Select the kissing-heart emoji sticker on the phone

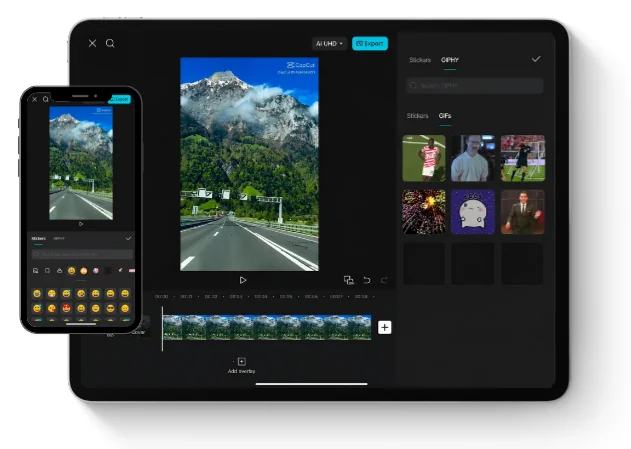52,308
